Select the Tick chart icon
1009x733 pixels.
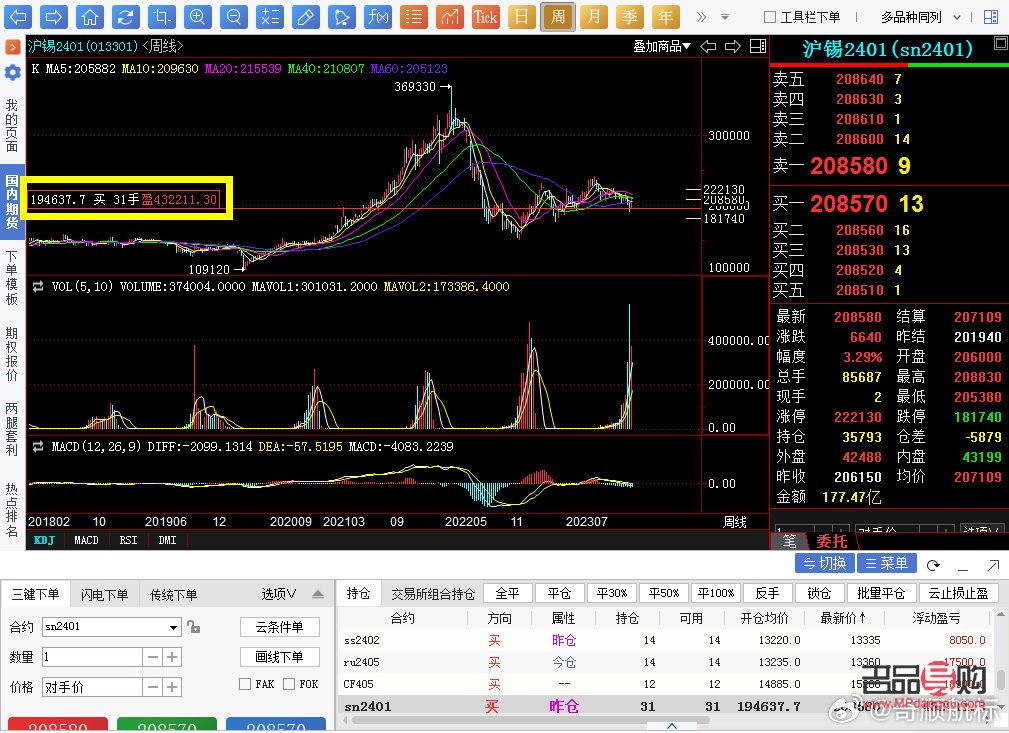click(x=486, y=14)
